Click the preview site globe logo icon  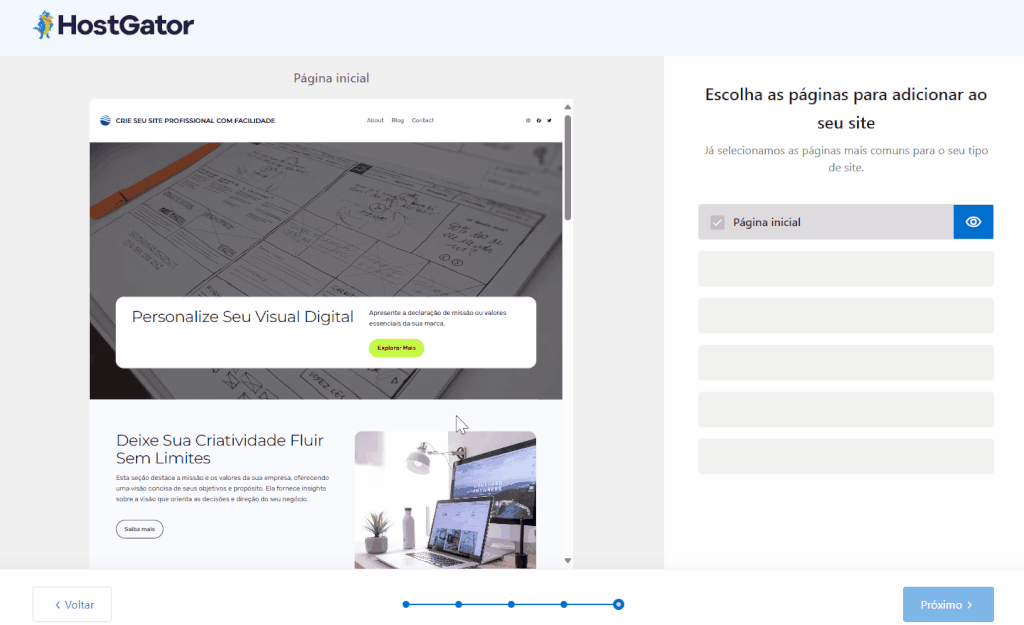click(x=105, y=120)
